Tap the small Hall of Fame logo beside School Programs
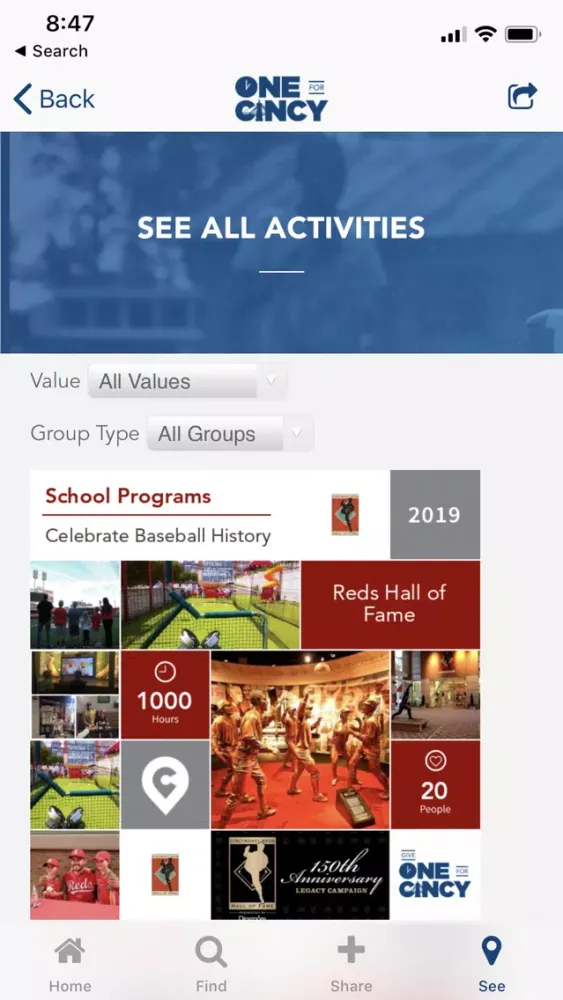 tap(345, 514)
